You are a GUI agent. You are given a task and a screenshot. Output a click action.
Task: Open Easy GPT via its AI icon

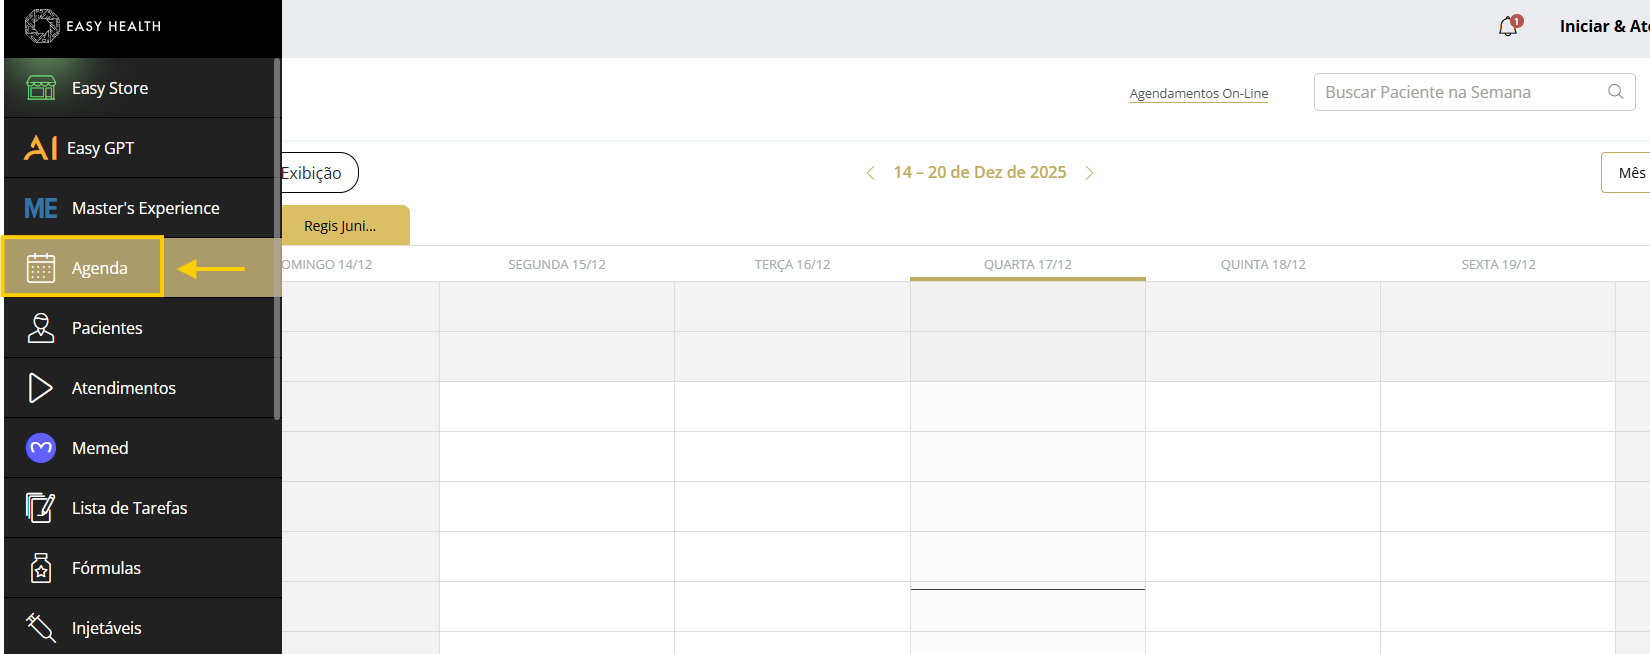point(40,148)
